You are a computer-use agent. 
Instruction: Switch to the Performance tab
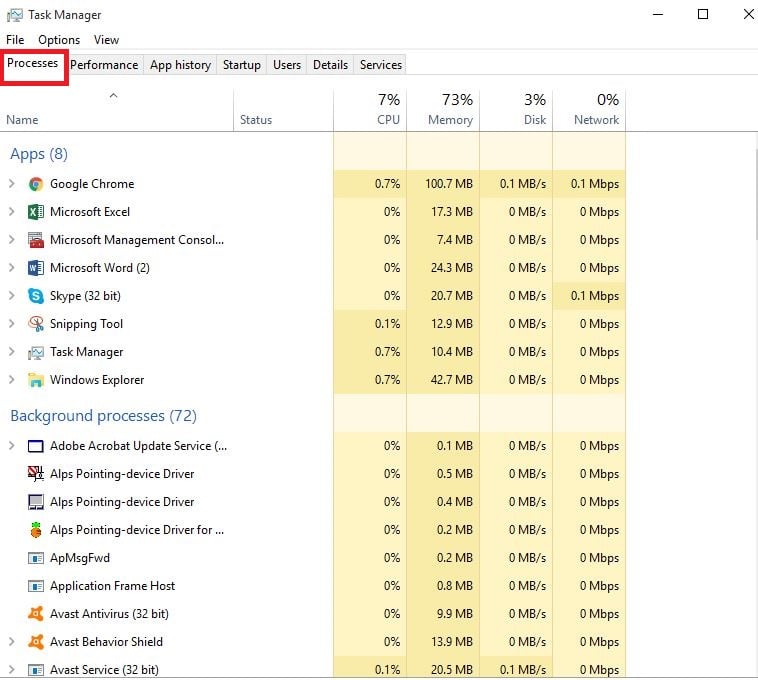[104, 65]
